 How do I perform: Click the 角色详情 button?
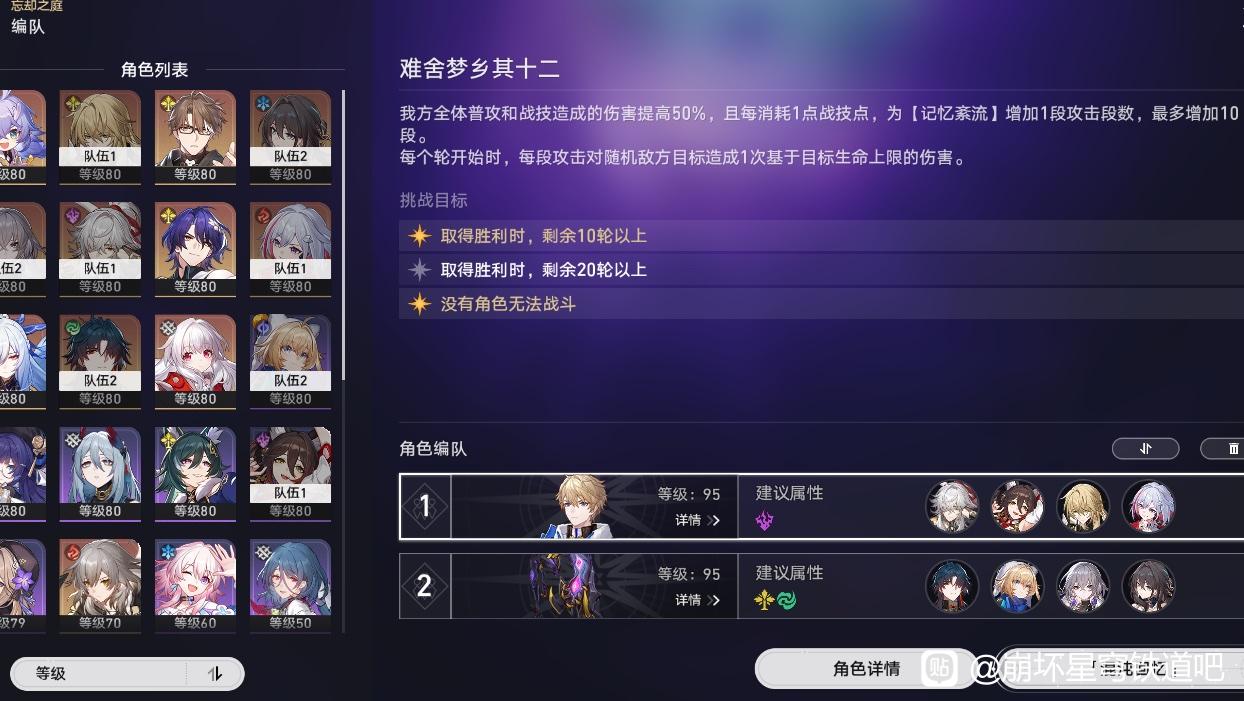866,669
